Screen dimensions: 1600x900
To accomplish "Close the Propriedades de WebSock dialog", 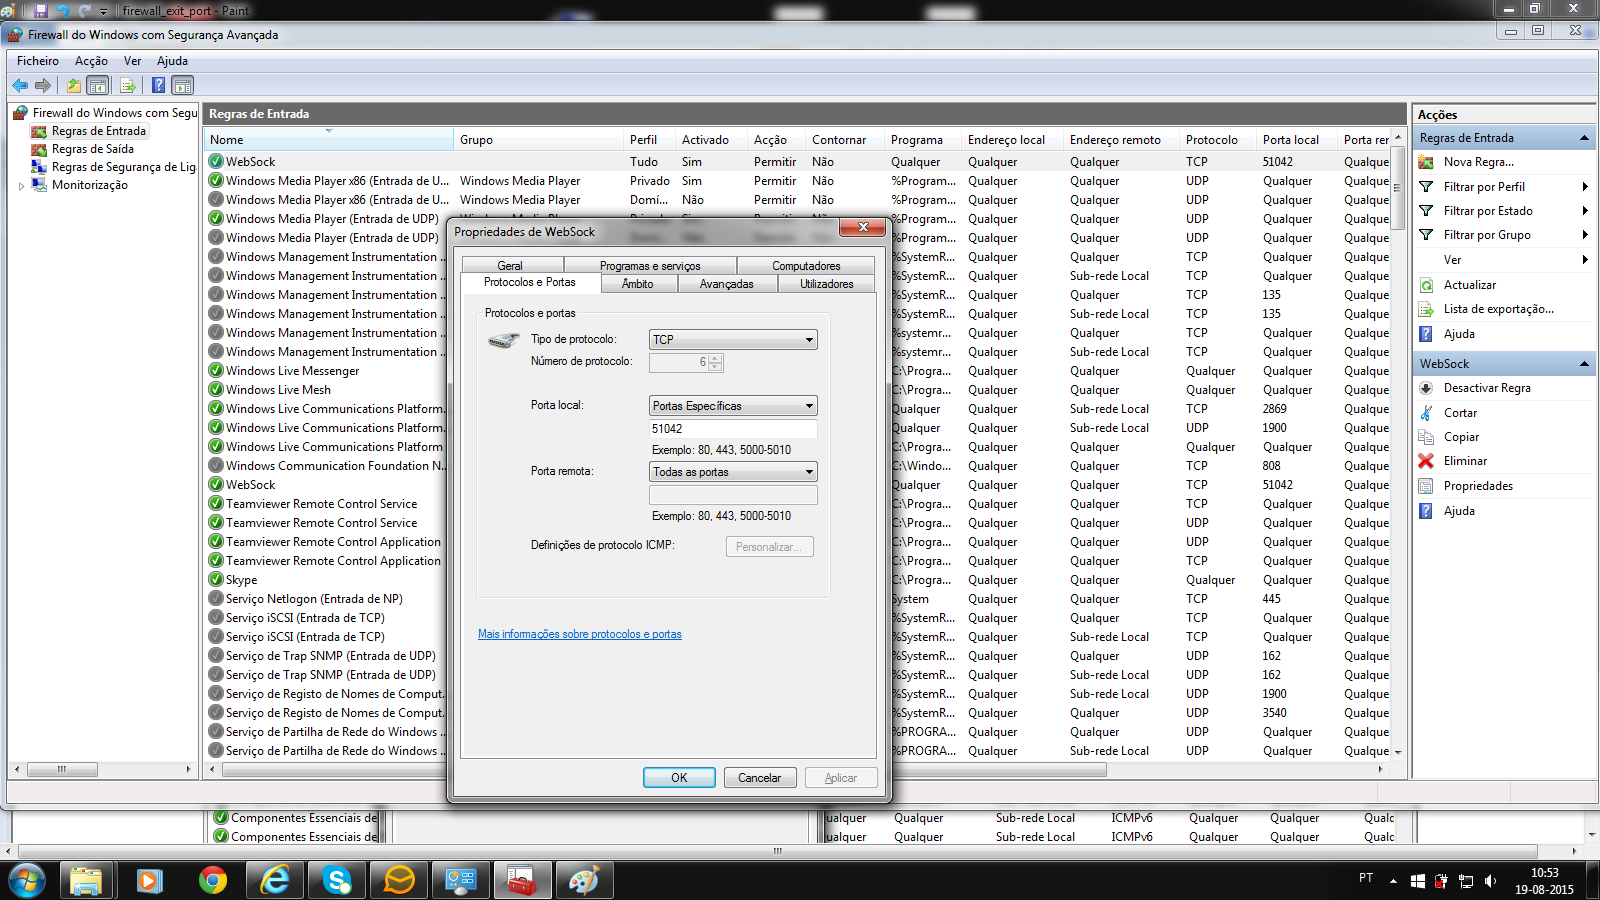I will [861, 228].
